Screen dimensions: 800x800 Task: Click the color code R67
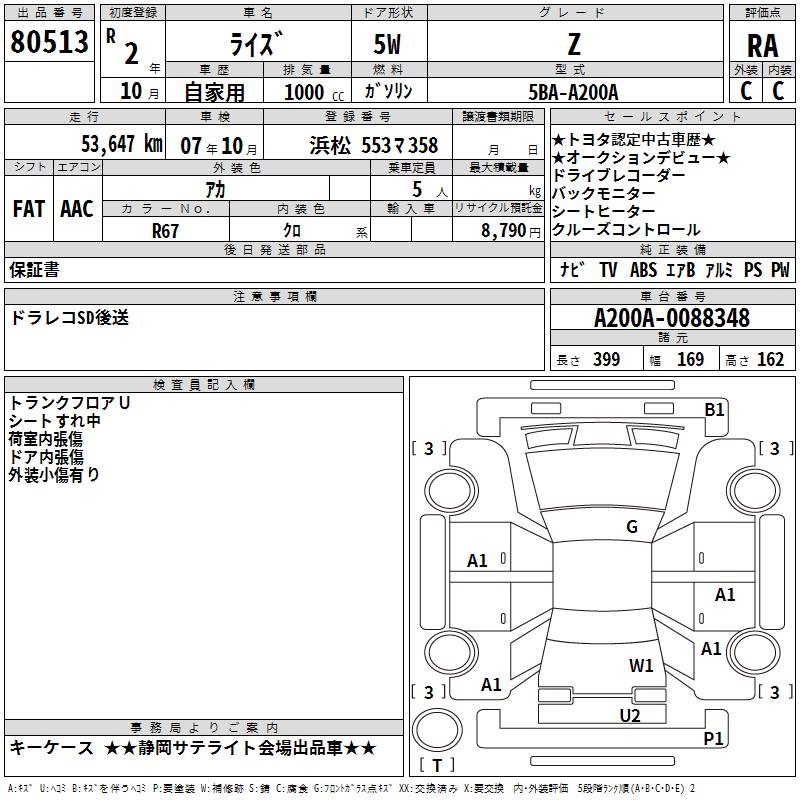(x=165, y=230)
